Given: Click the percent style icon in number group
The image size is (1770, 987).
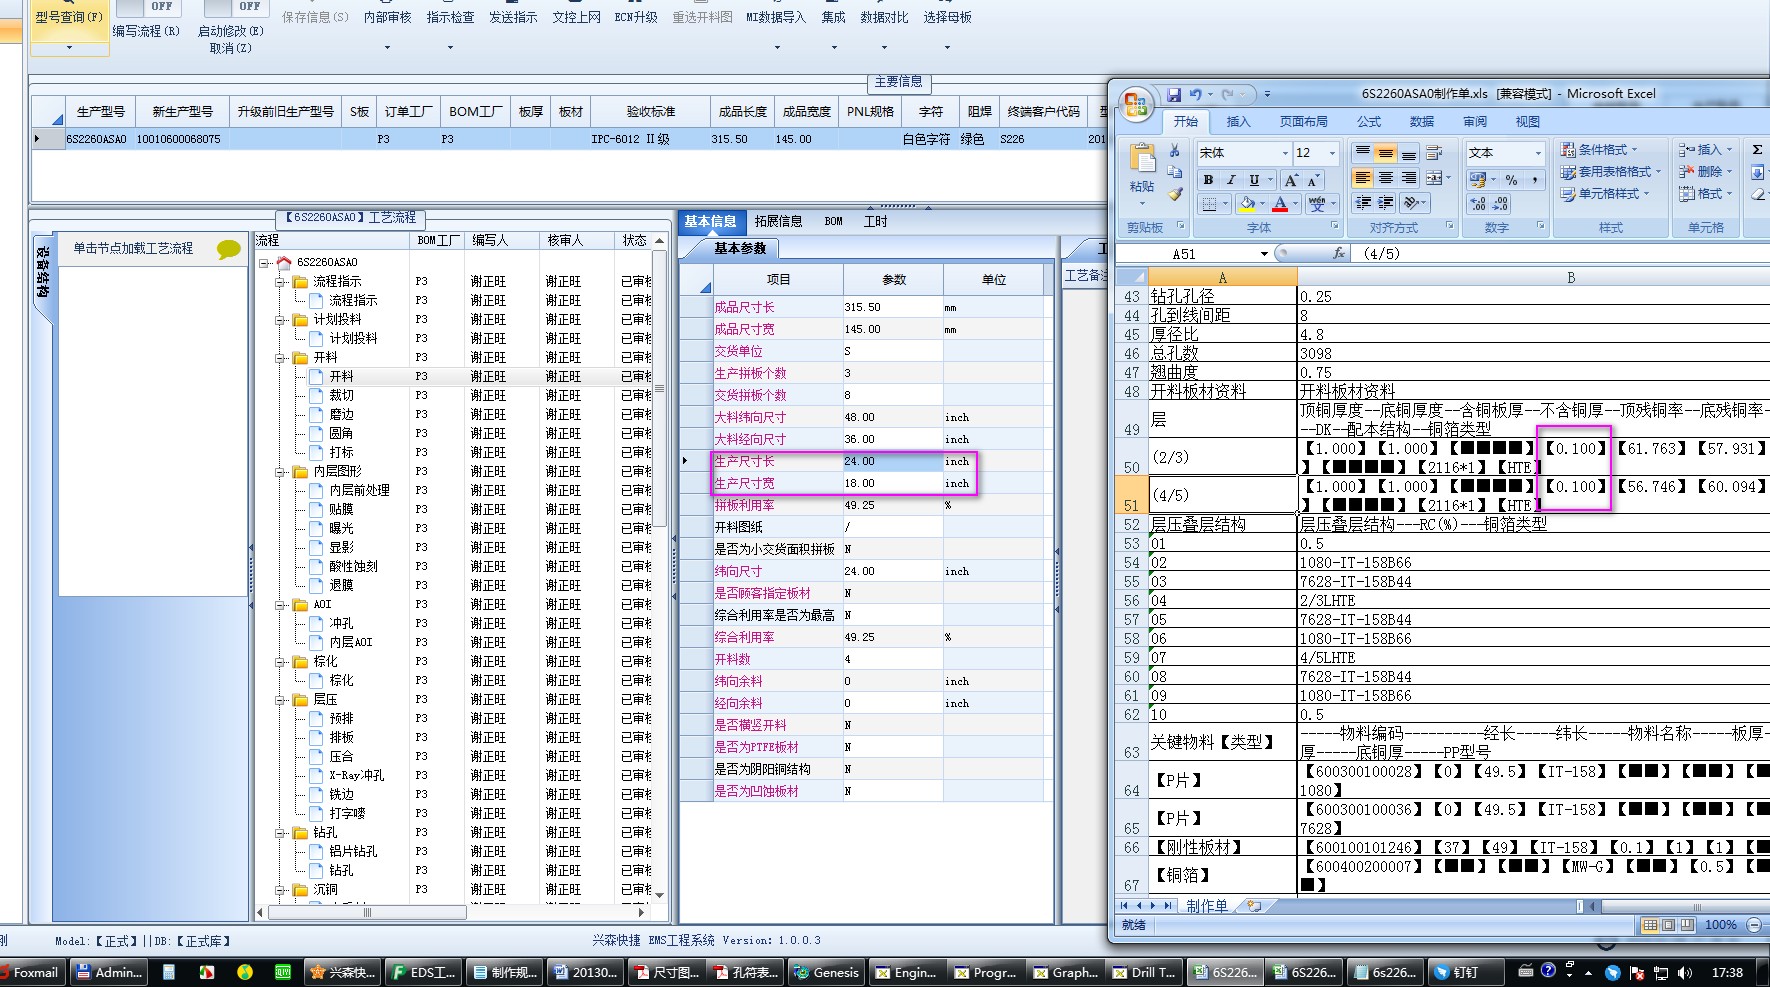Looking at the screenshot, I should point(1511,180).
